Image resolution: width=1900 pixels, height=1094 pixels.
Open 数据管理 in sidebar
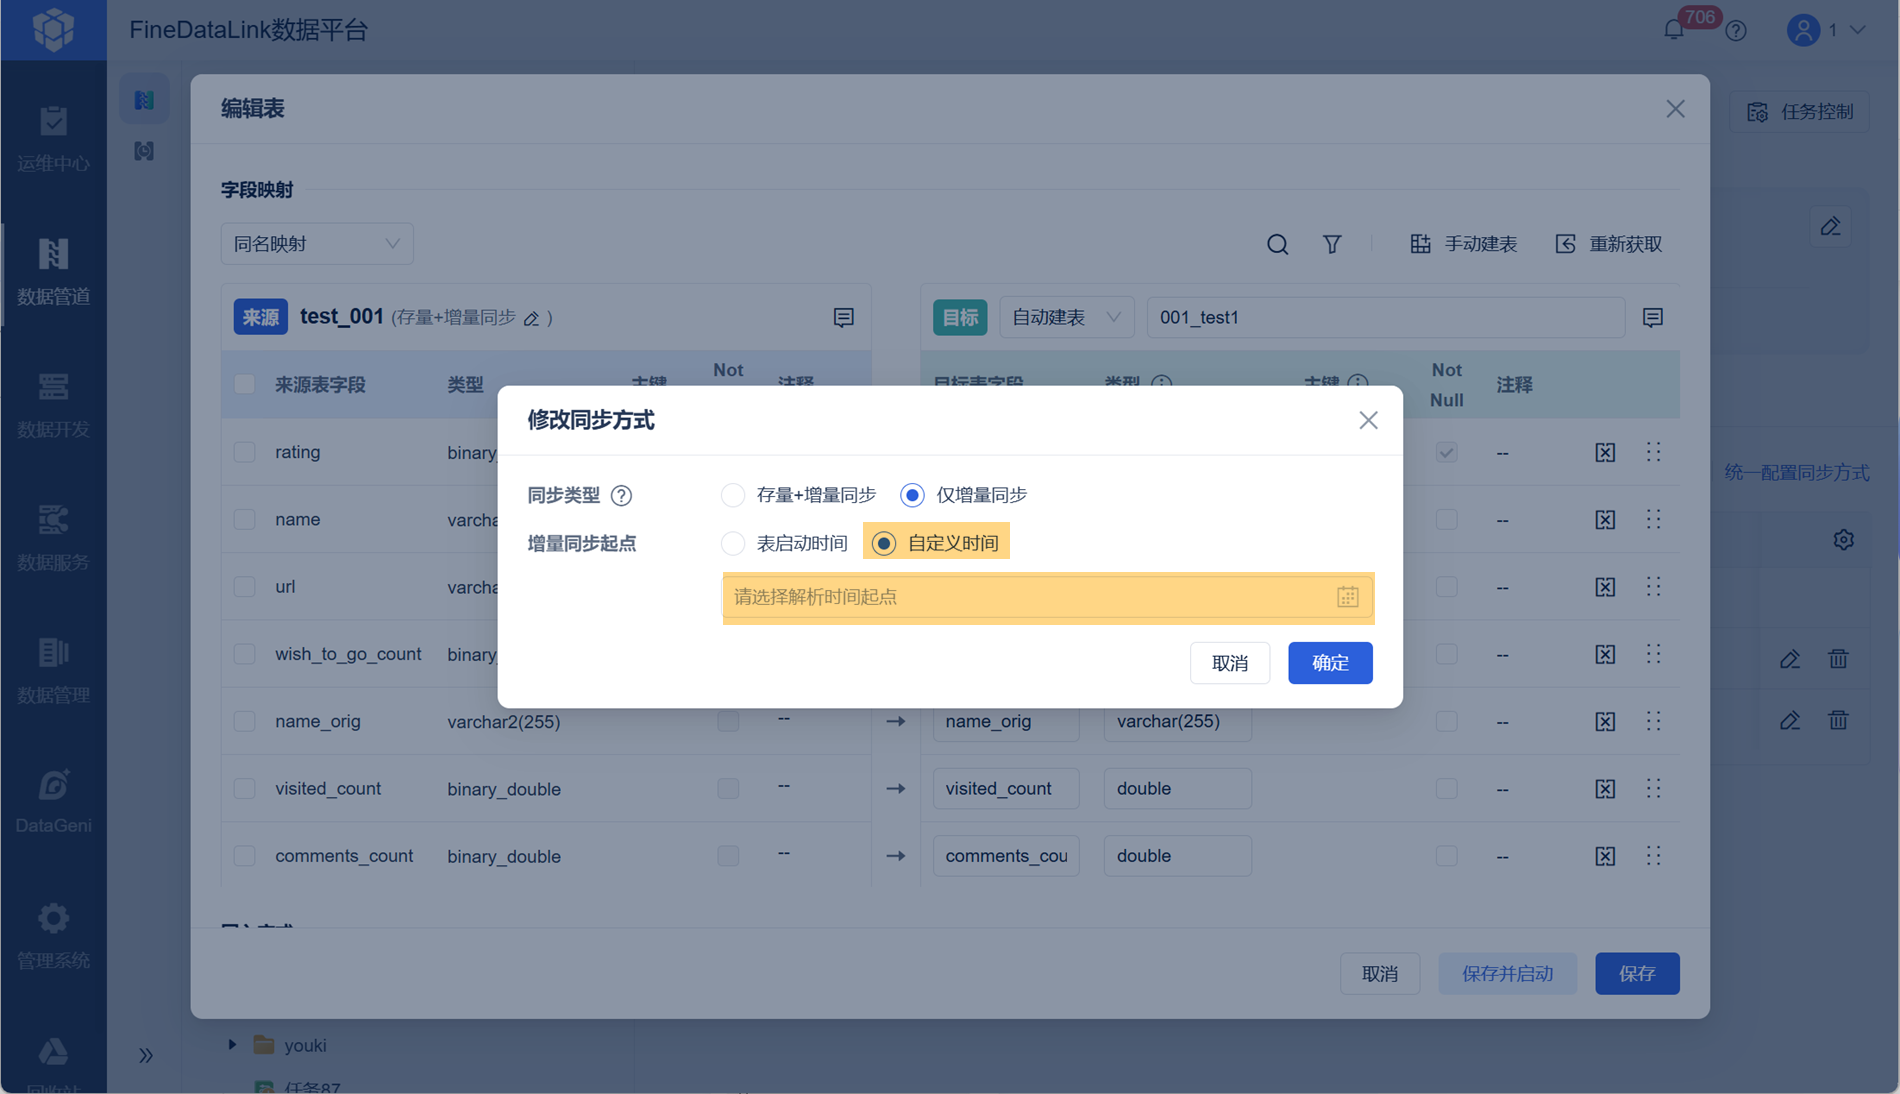click(x=53, y=671)
